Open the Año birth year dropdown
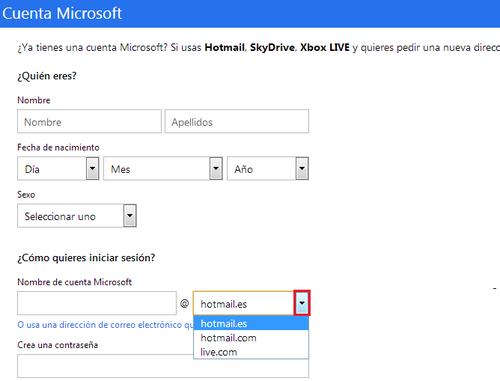The height and width of the screenshot is (381, 500). point(268,169)
